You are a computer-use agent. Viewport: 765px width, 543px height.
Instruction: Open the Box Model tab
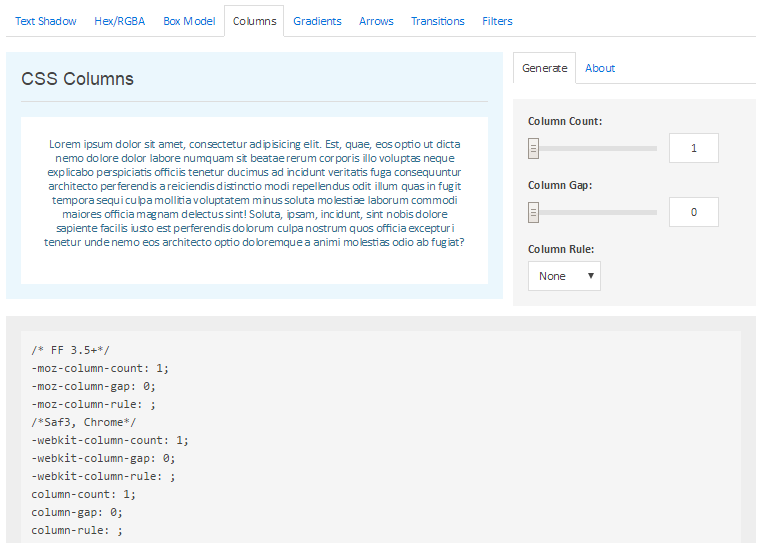[x=189, y=21]
